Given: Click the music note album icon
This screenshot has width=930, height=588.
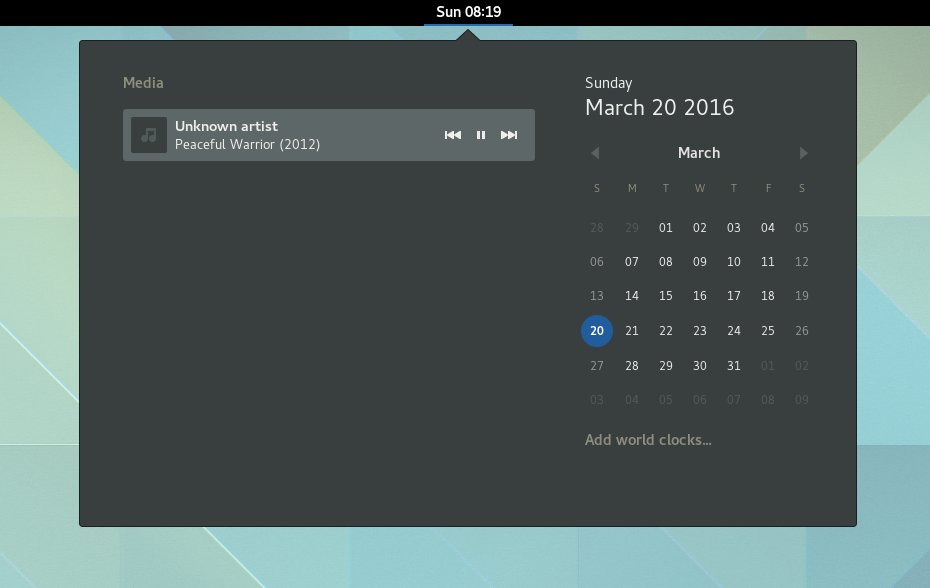Looking at the screenshot, I should point(149,135).
